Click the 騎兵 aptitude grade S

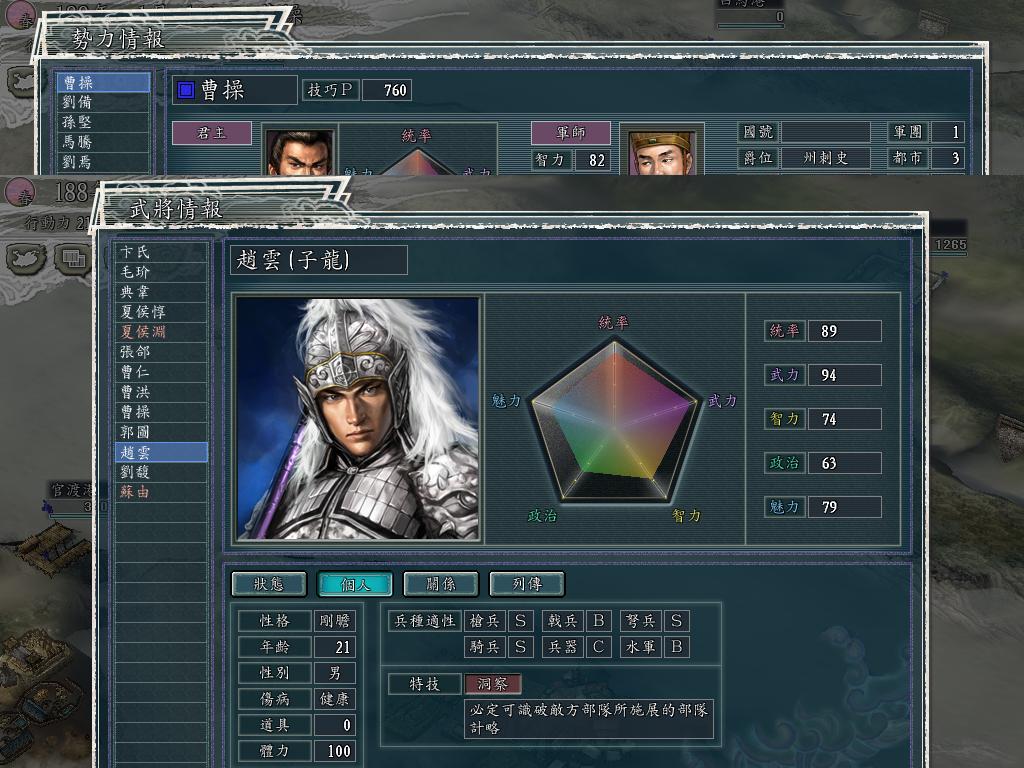[x=520, y=647]
